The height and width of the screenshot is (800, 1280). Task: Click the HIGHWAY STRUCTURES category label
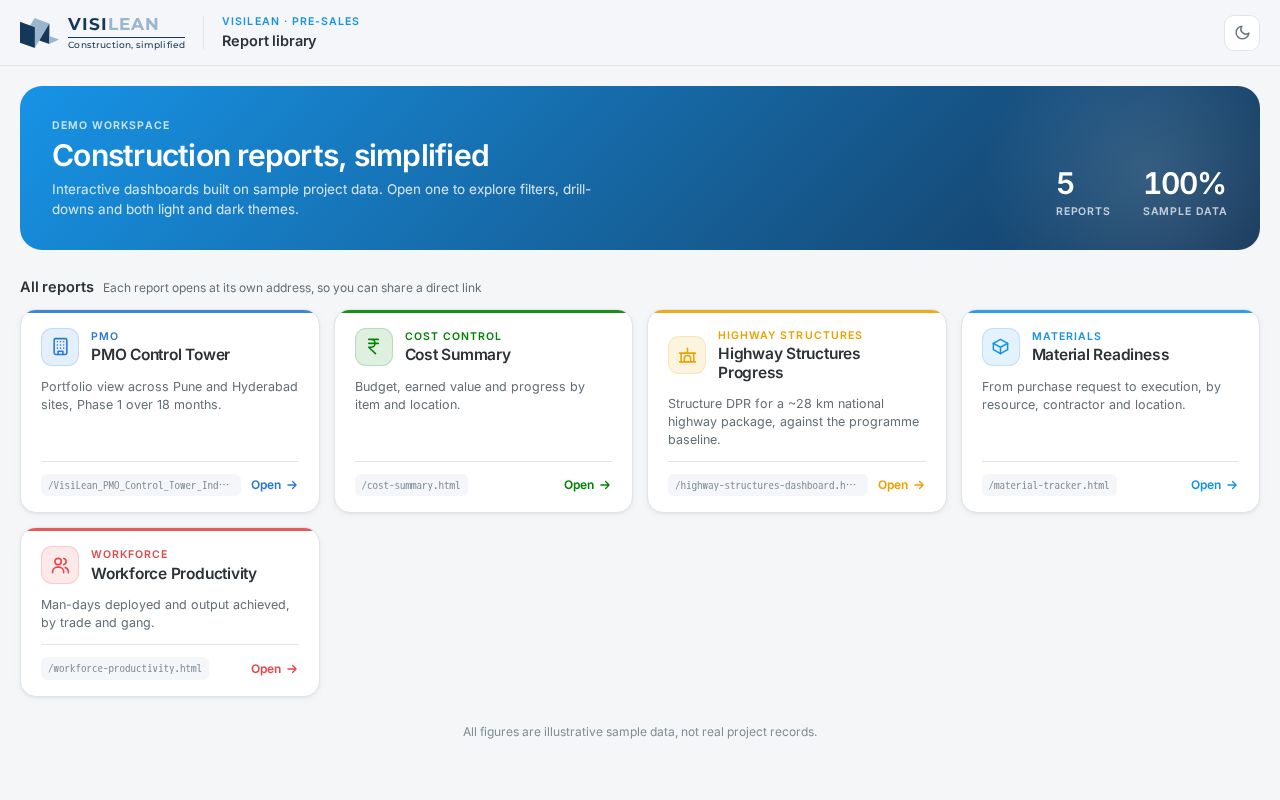point(790,335)
